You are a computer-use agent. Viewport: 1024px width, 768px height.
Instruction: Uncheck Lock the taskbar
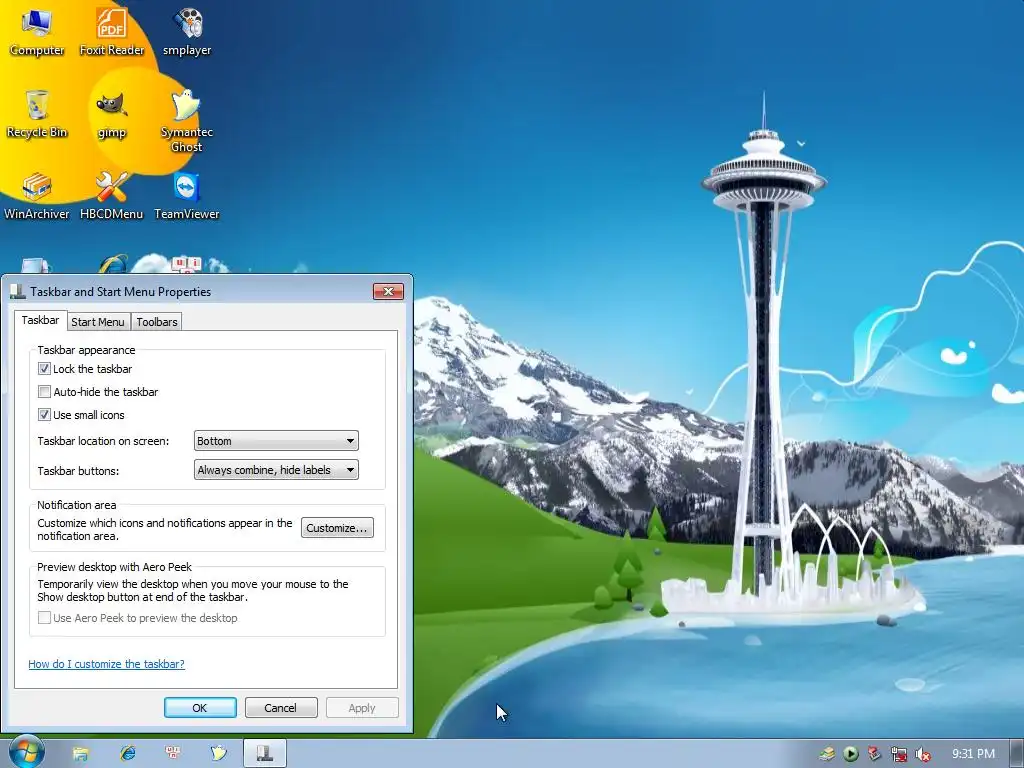(x=44, y=368)
